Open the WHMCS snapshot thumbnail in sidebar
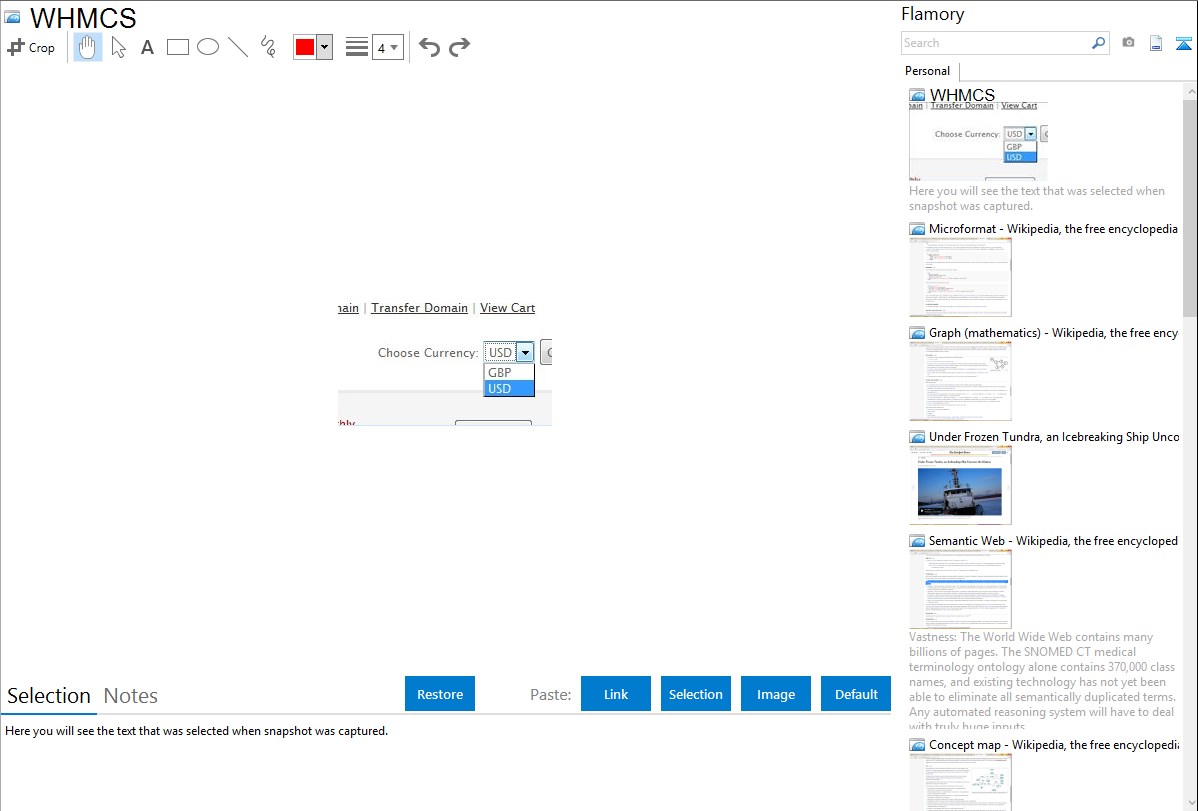This screenshot has width=1198, height=811. 978,141
